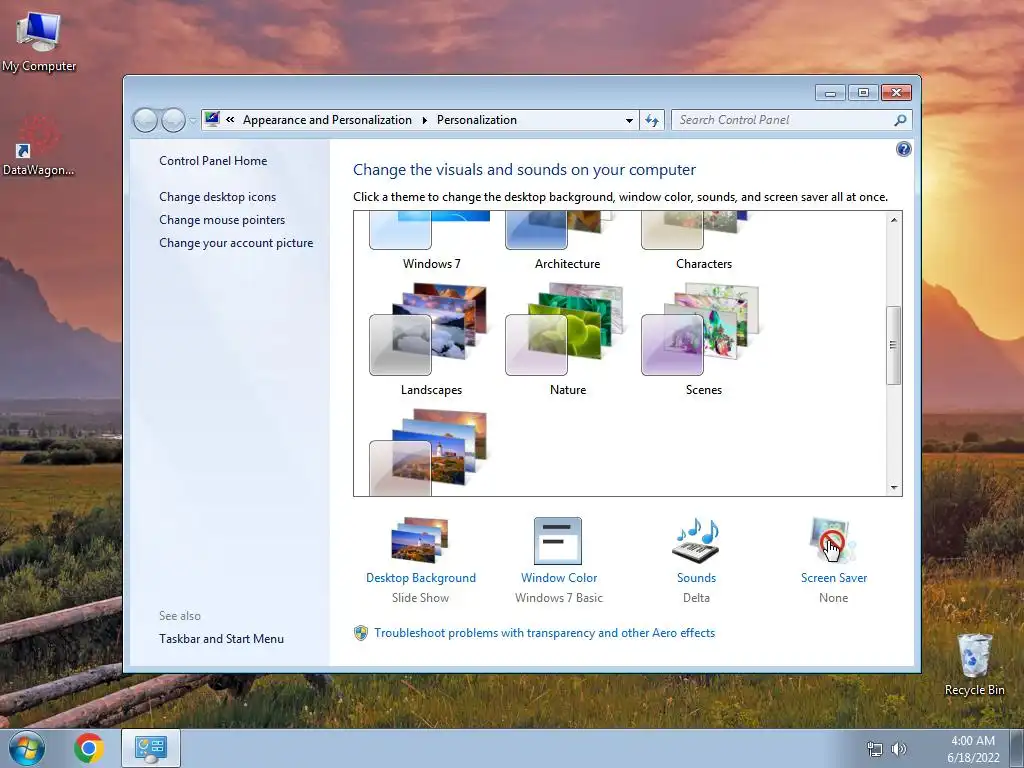This screenshot has height=768, width=1024.
Task: Click the Forward navigation arrow button
Action: click(173, 120)
